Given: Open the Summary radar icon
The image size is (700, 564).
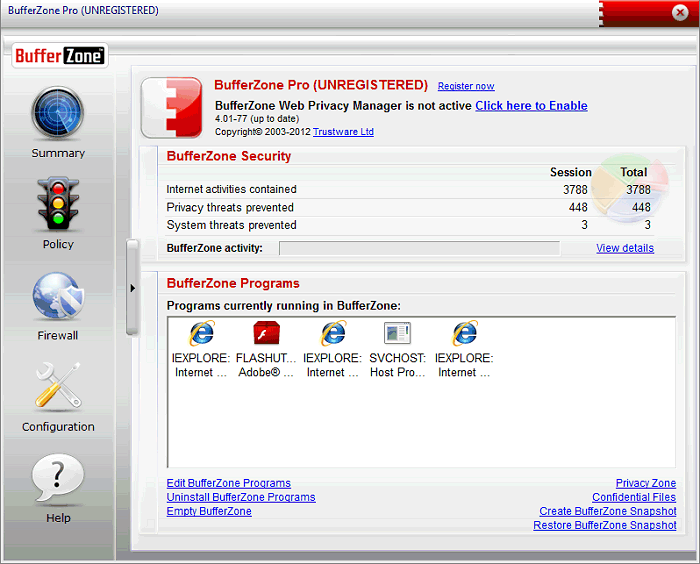Looking at the screenshot, I should tap(58, 112).
